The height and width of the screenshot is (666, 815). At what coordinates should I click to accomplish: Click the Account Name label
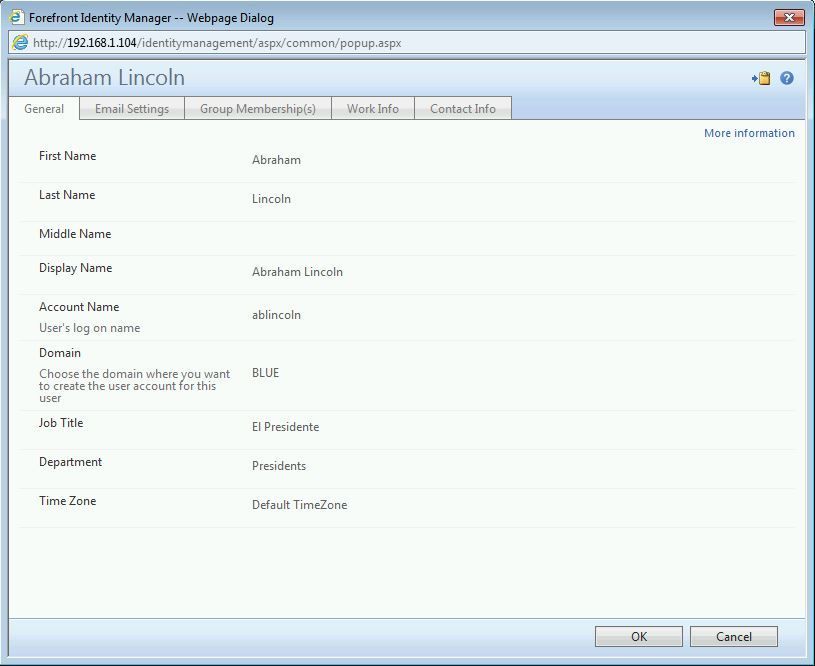[79, 307]
